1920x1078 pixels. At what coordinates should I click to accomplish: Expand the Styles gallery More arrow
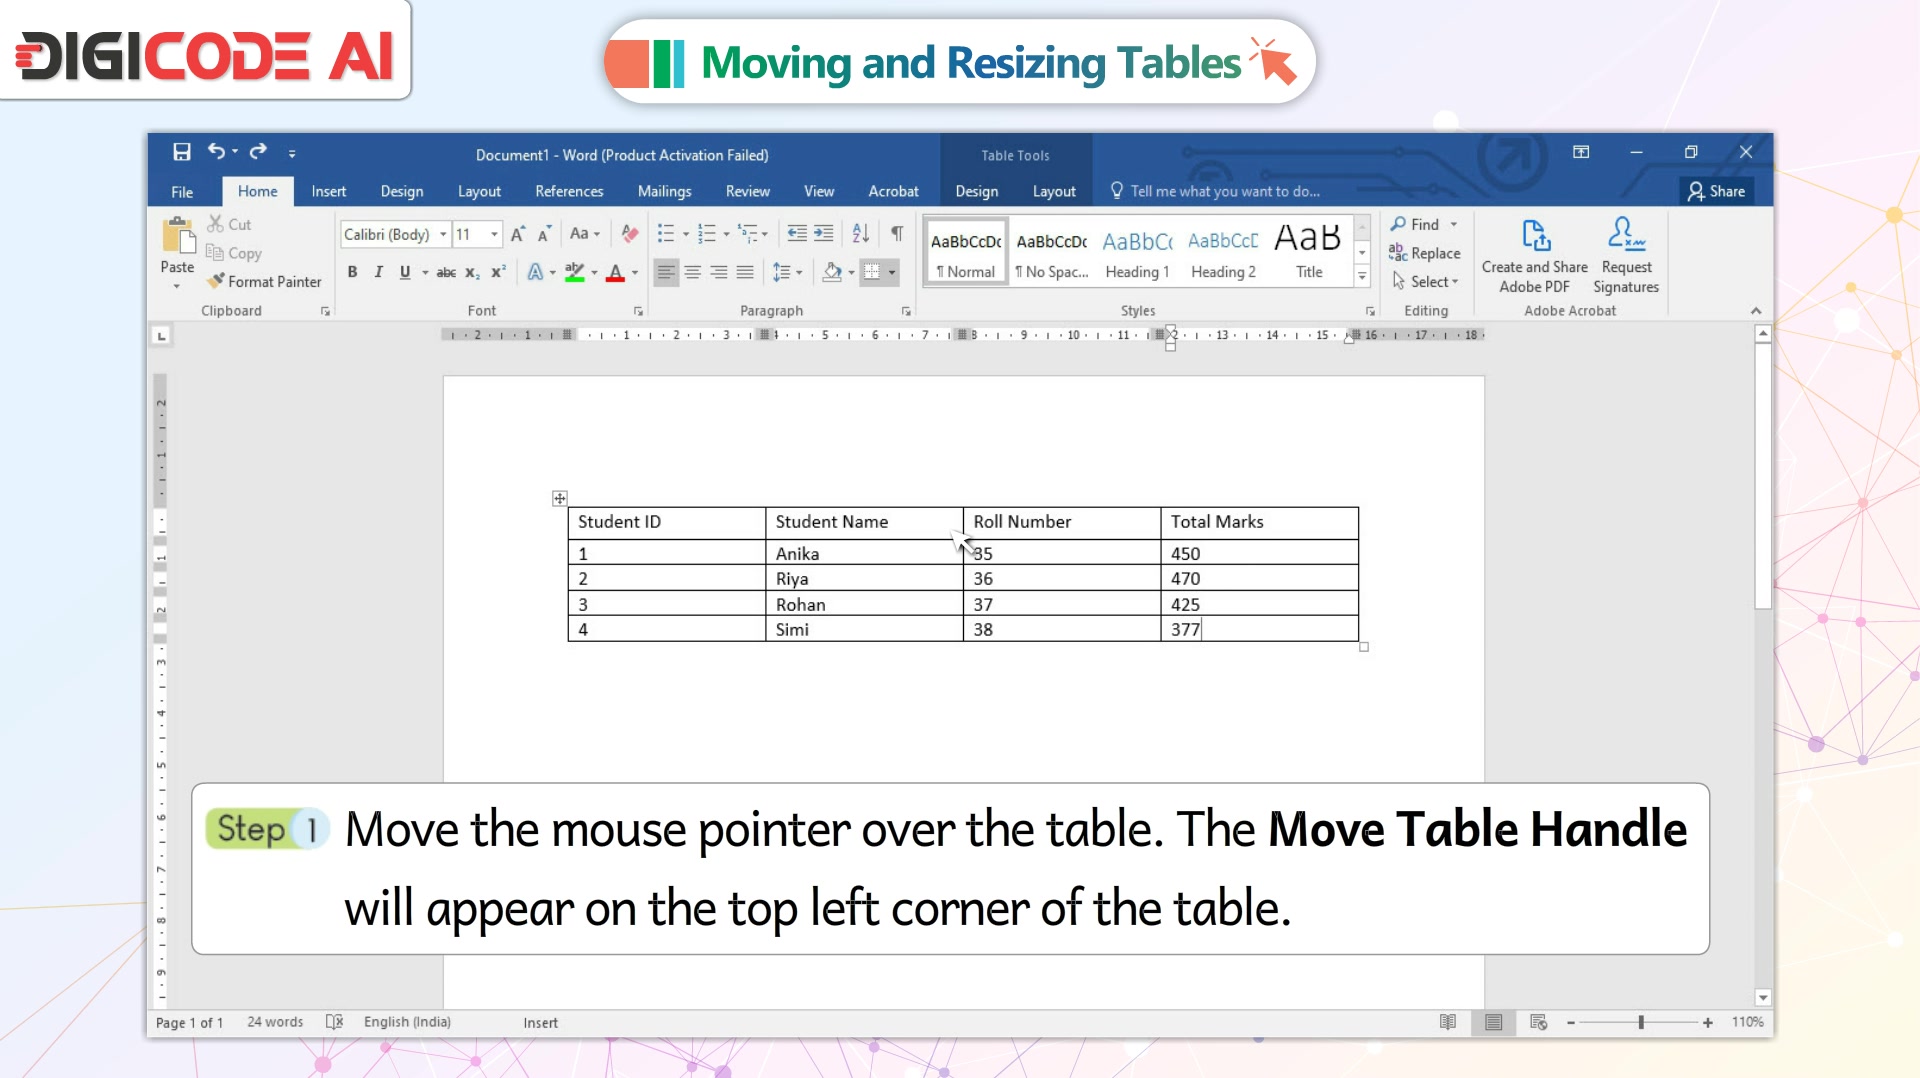[x=1362, y=275]
